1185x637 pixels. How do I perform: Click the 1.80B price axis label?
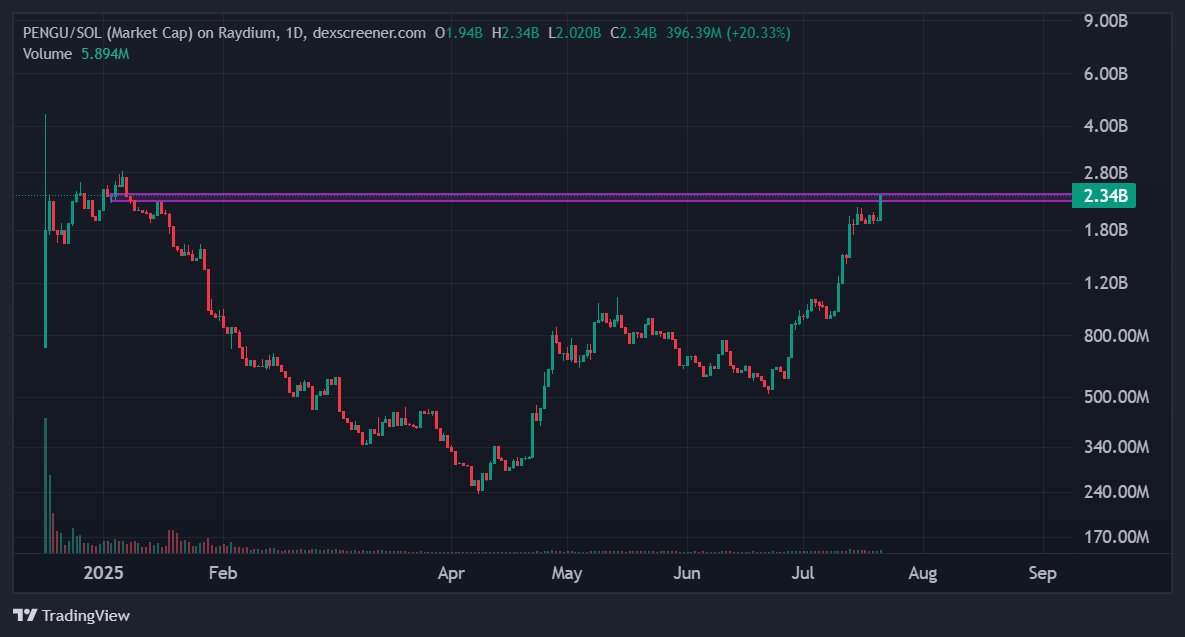pyautogui.click(x=1106, y=230)
